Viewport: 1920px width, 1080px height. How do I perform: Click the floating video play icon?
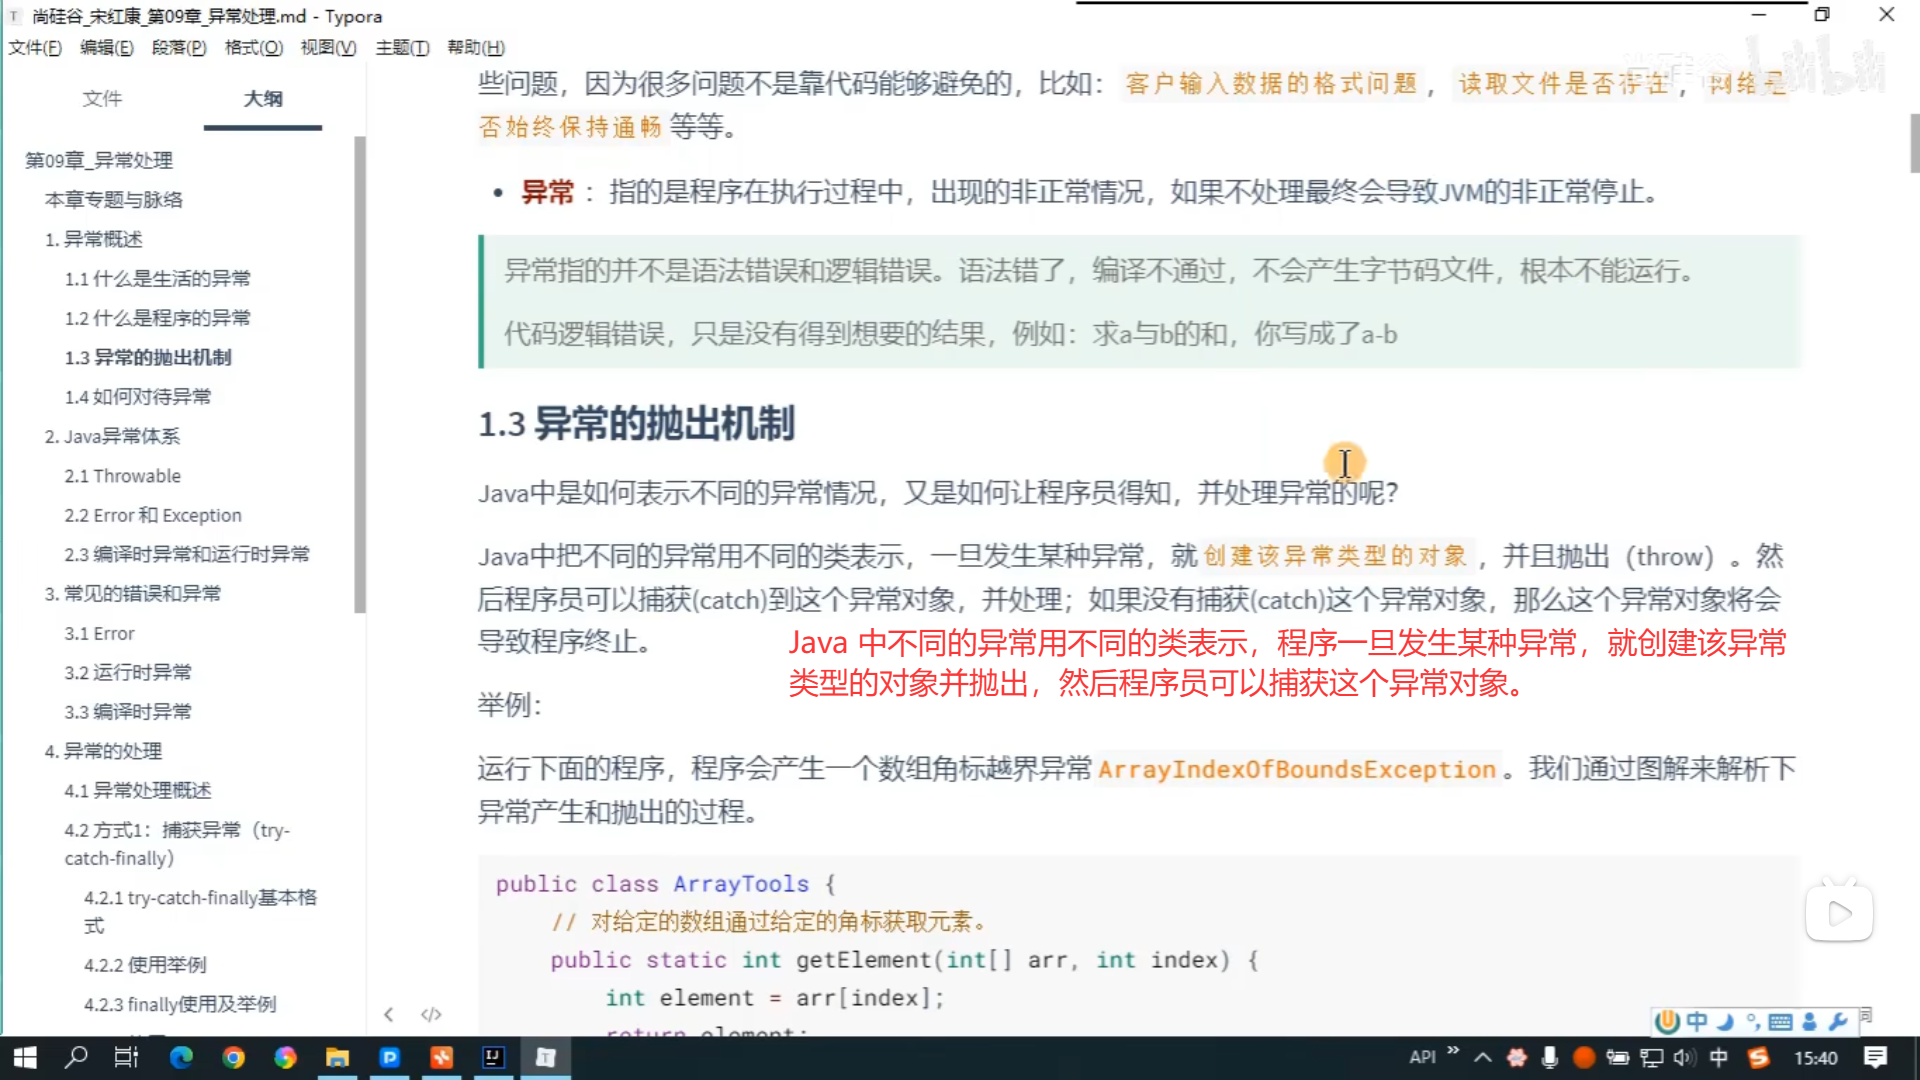pos(1839,913)
